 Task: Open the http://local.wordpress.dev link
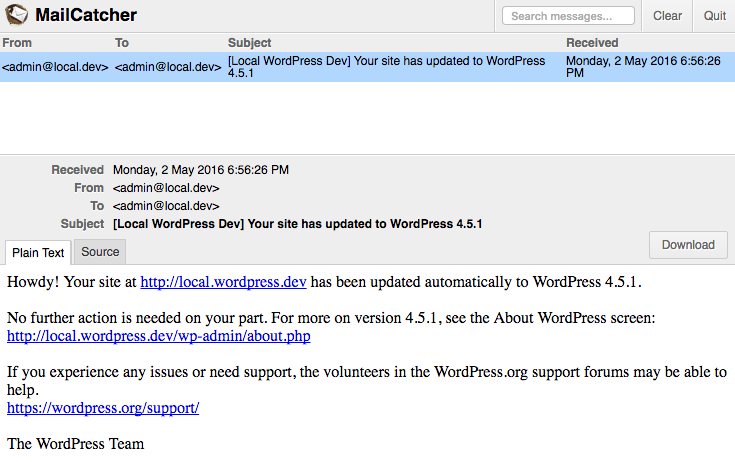point(223,282)
